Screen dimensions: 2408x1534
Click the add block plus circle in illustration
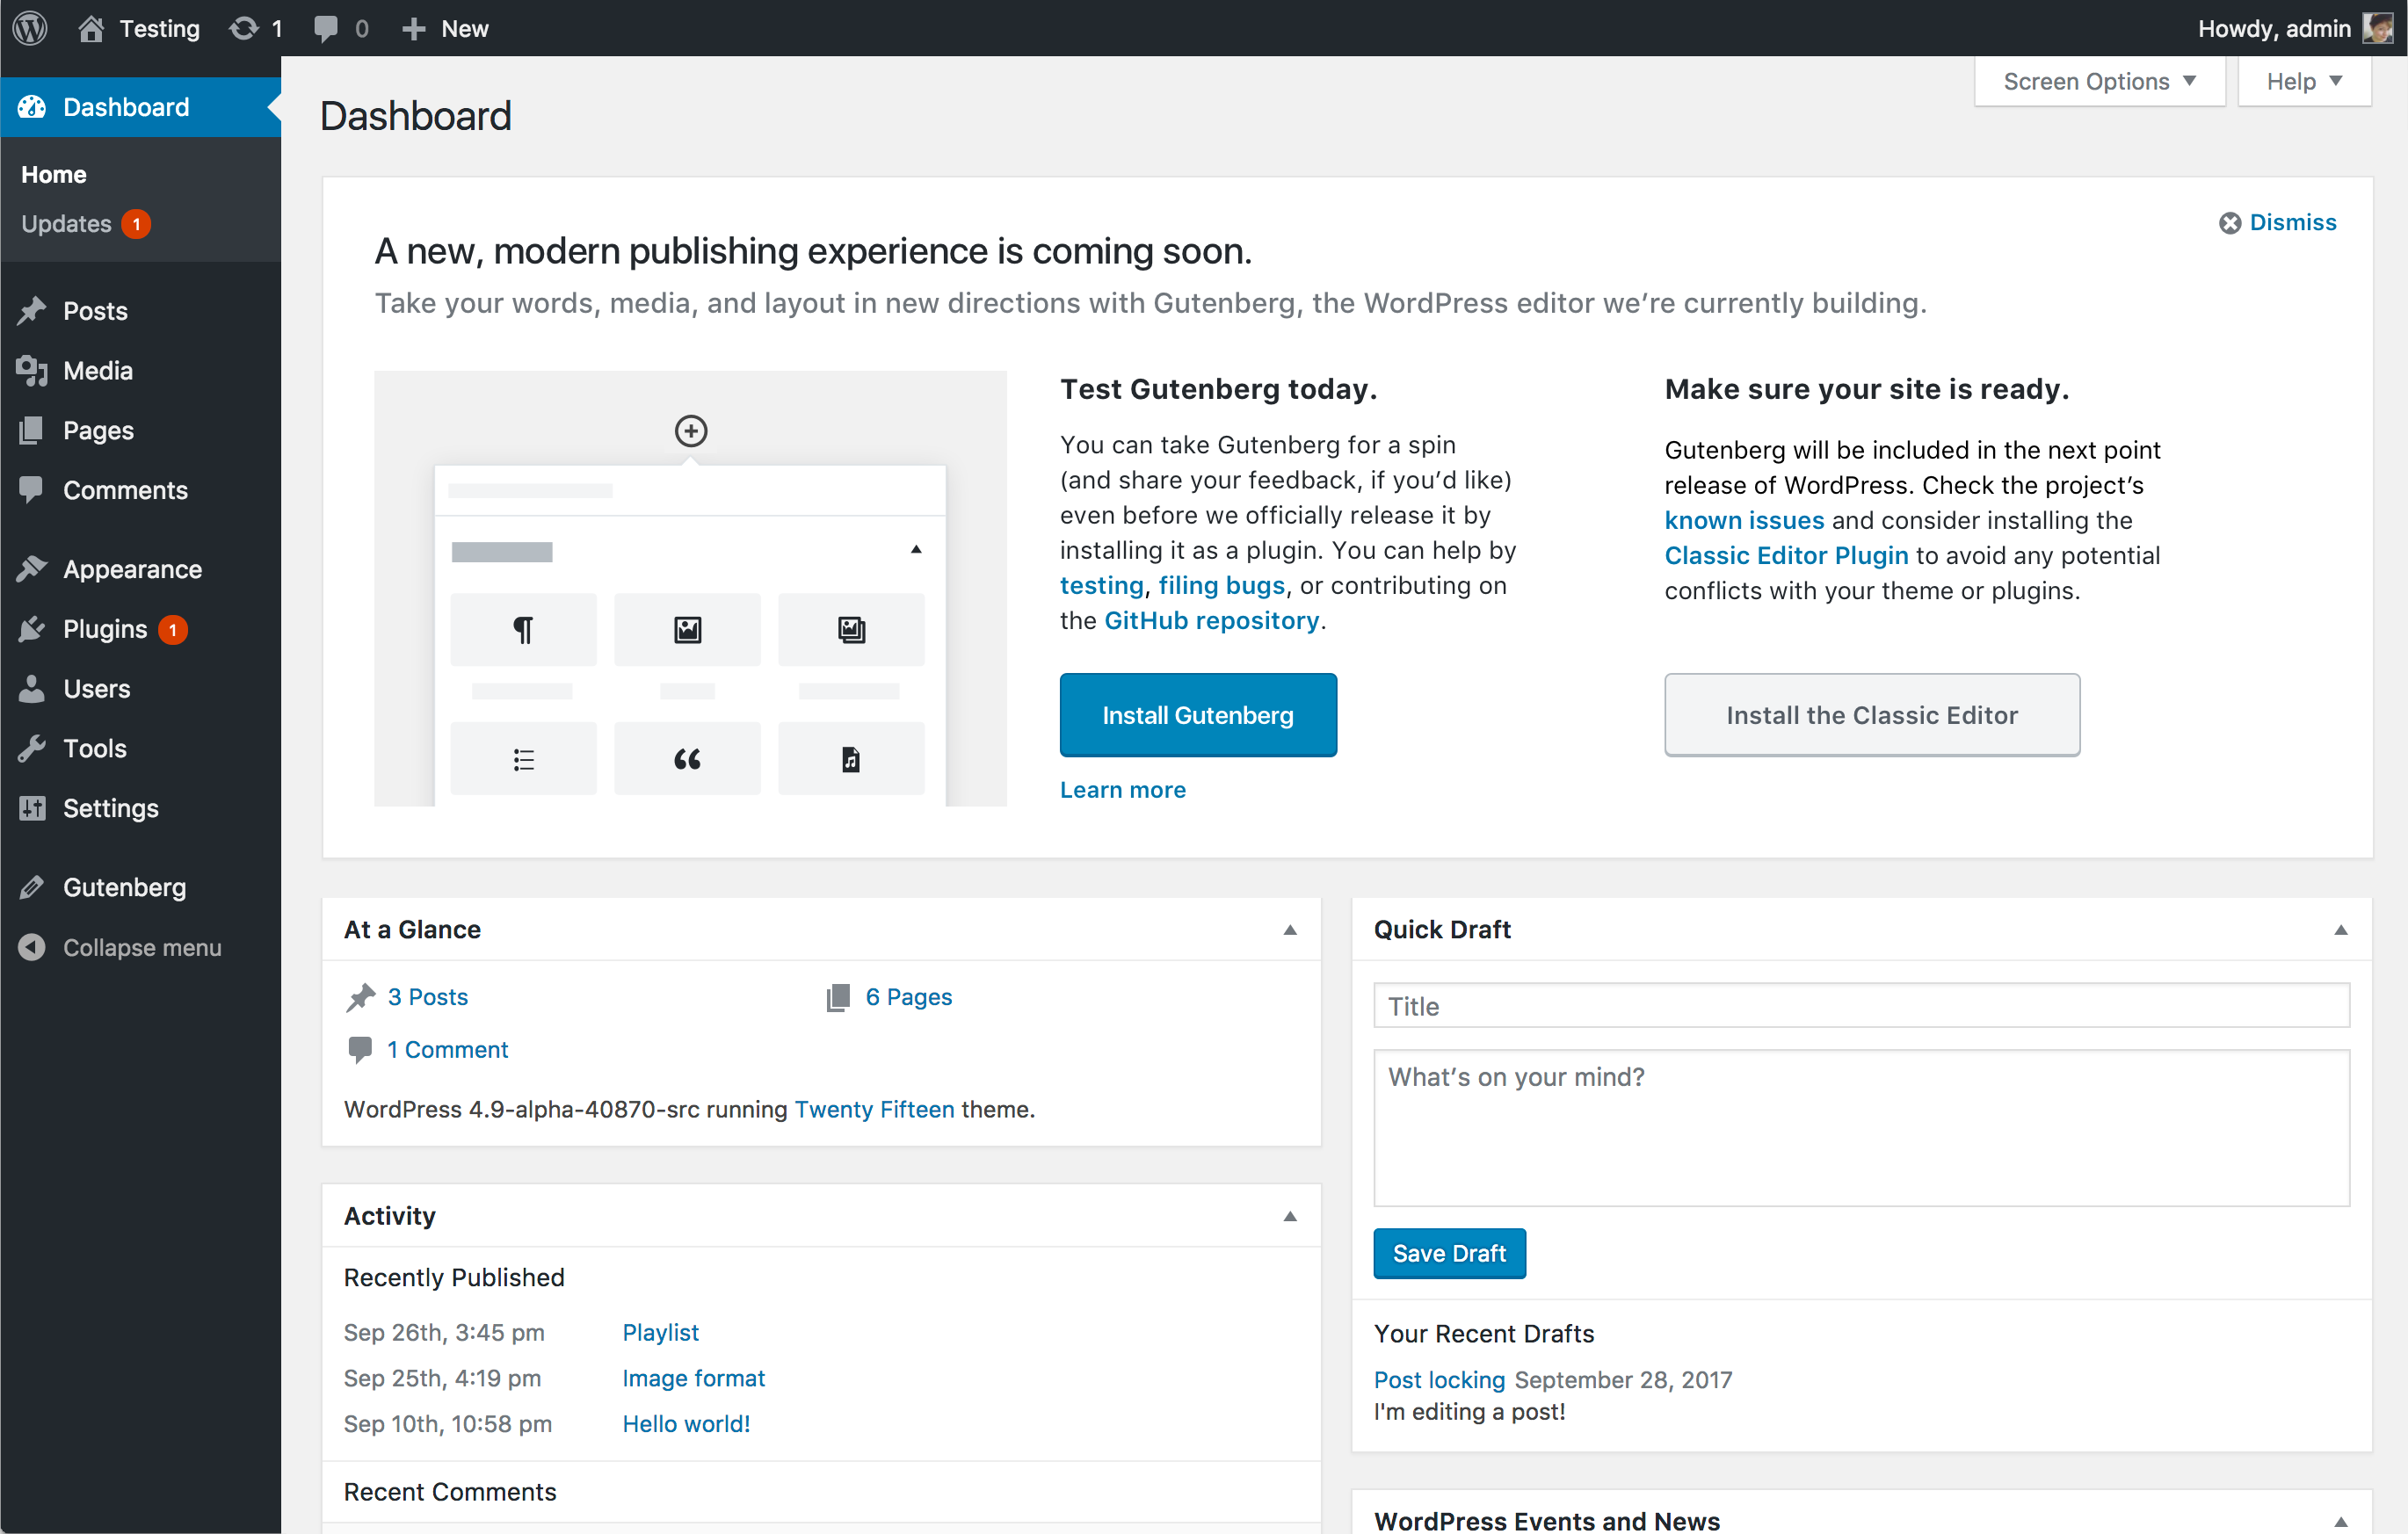pyautogui.click(x=691, y=431)
